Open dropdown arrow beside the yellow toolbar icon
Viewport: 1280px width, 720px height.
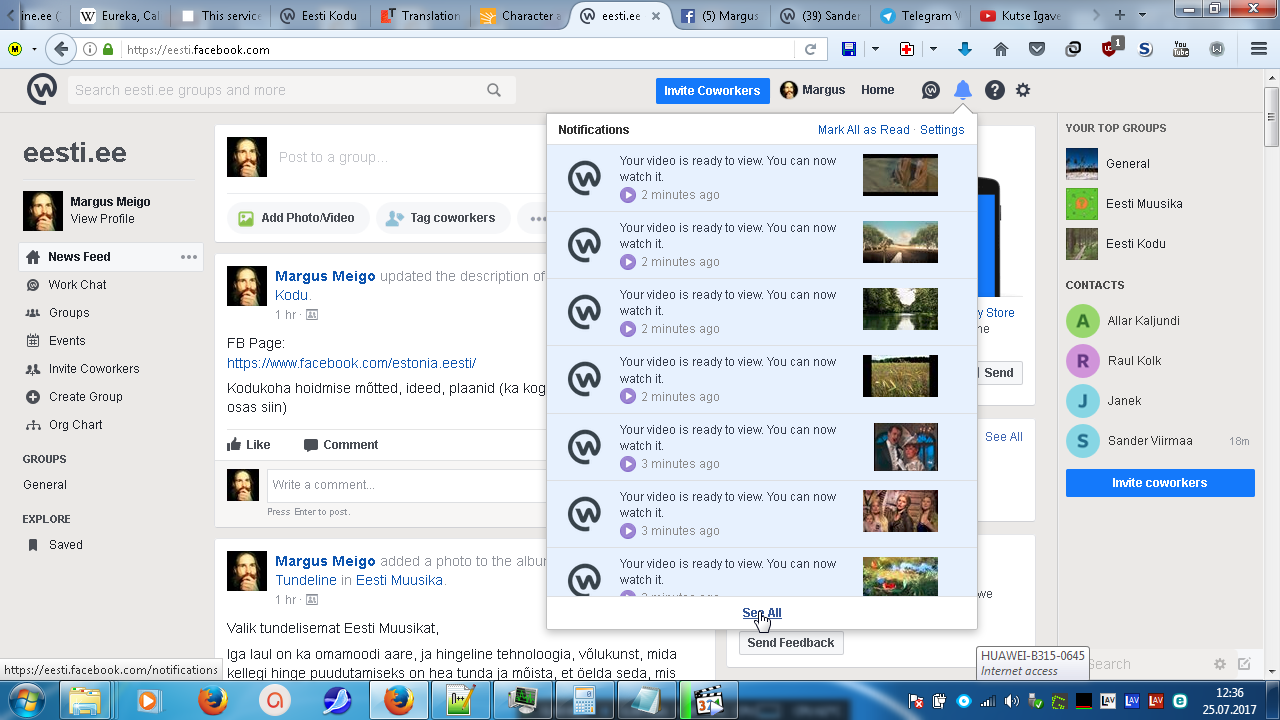pyautogui.click(x=34, y=49)
